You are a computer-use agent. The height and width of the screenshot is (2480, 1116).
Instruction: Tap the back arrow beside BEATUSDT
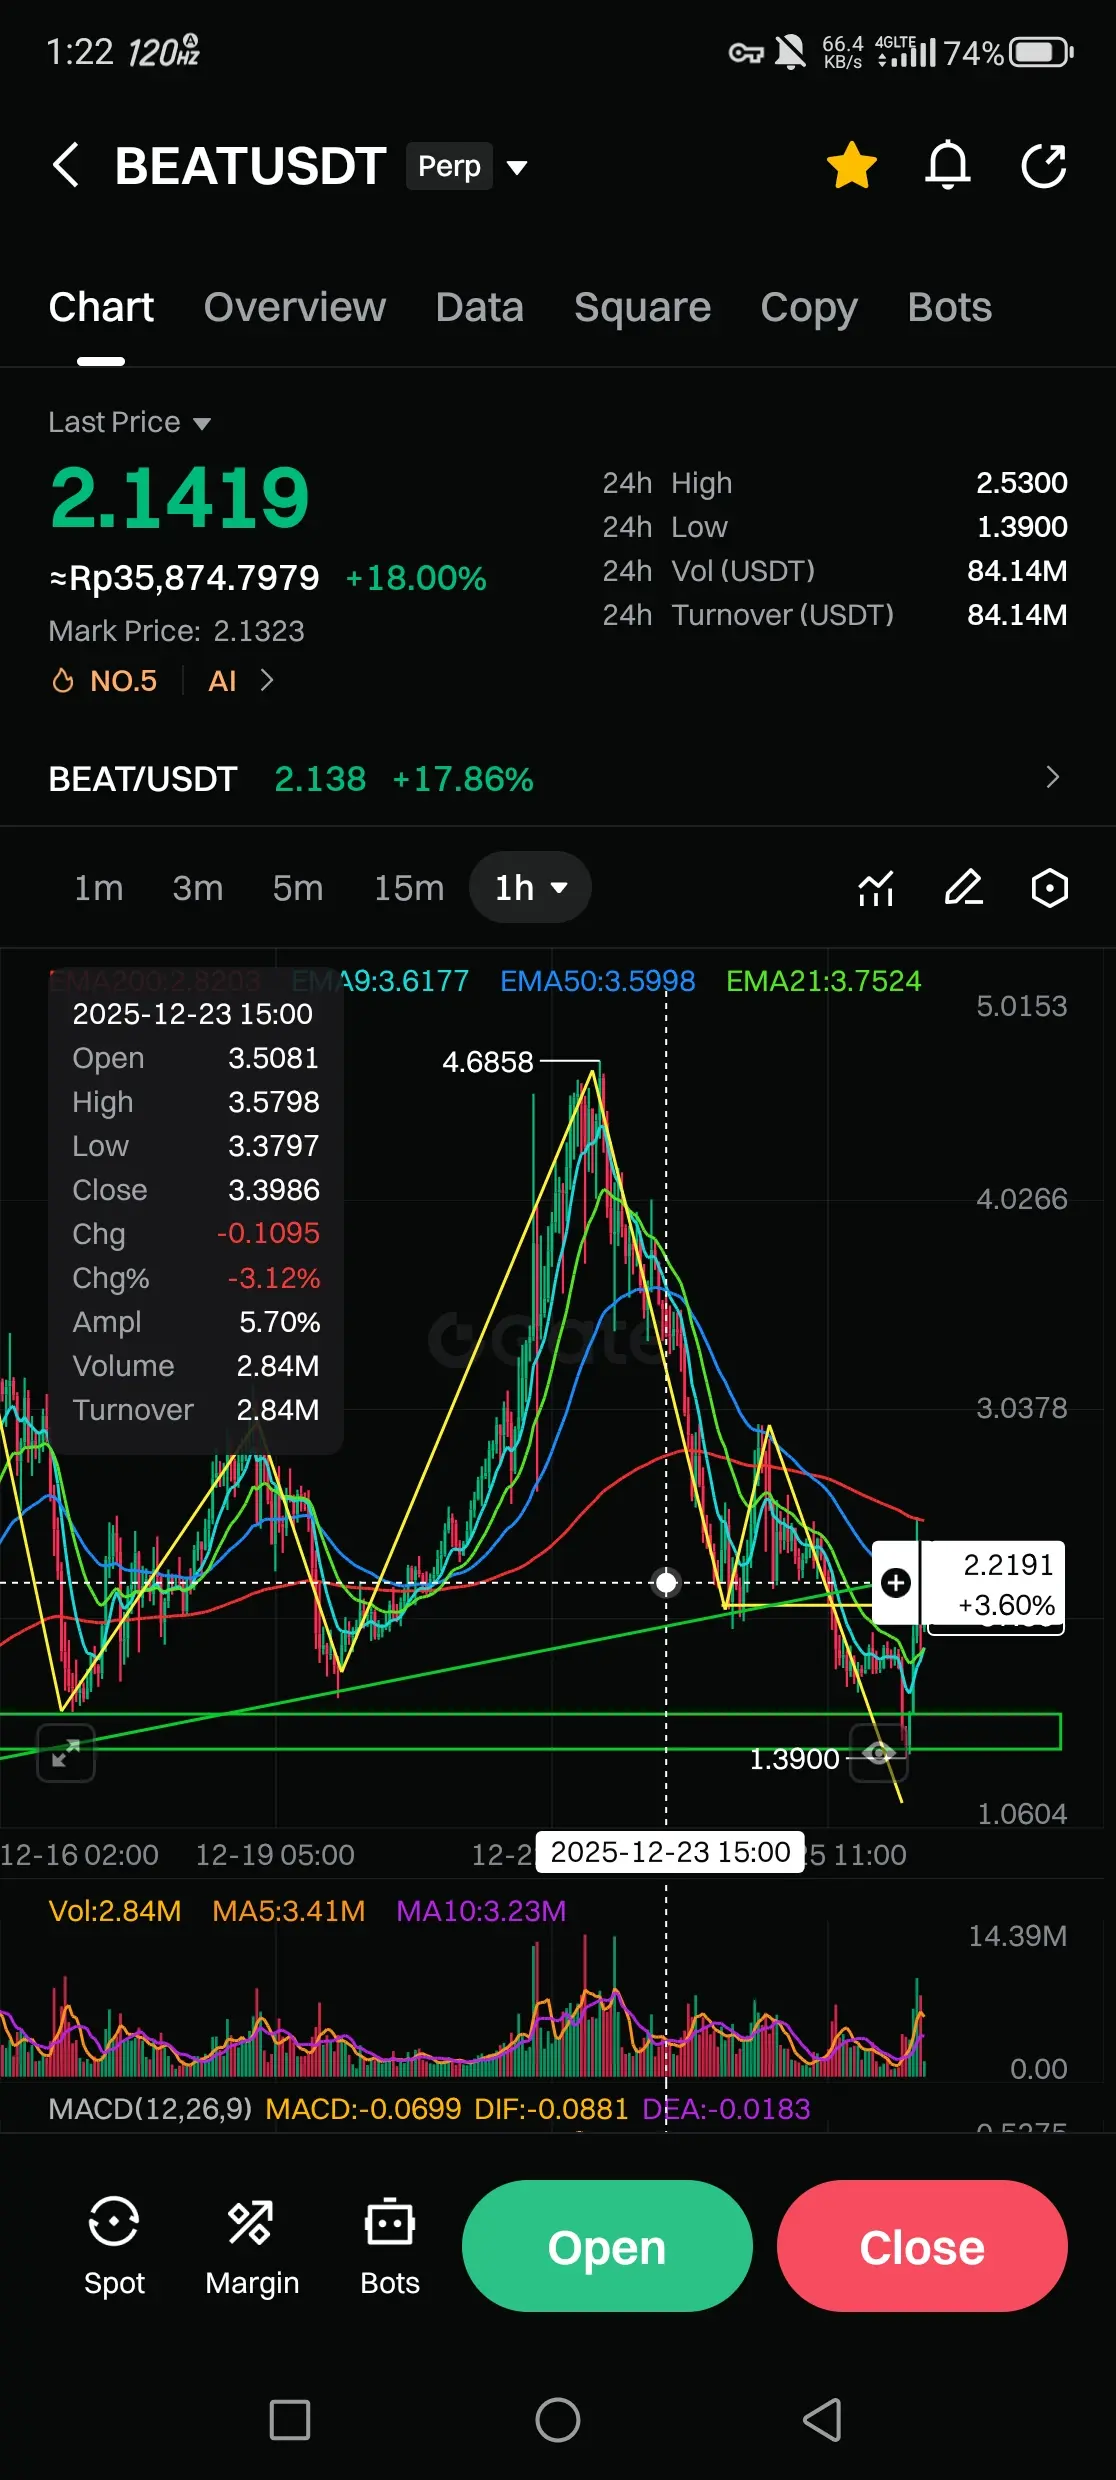66,165
